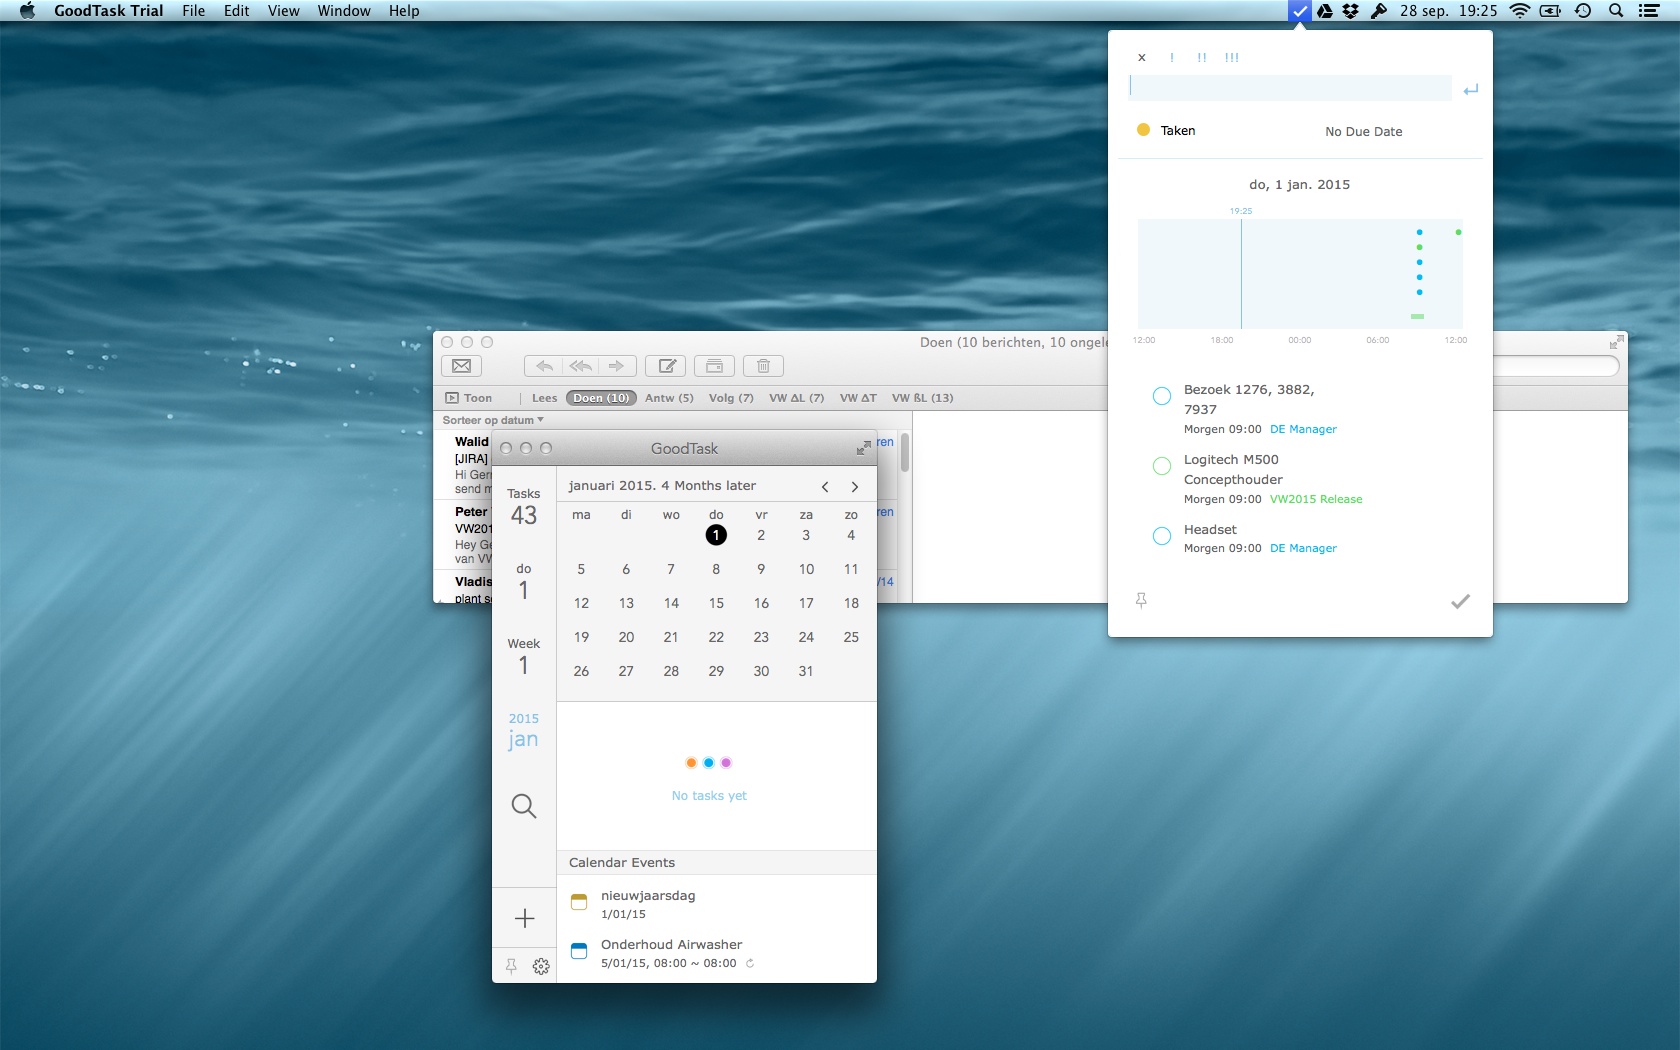Go to previous month in GoodTask
The image size is (1680, 1050).
[x=825, y=486]
